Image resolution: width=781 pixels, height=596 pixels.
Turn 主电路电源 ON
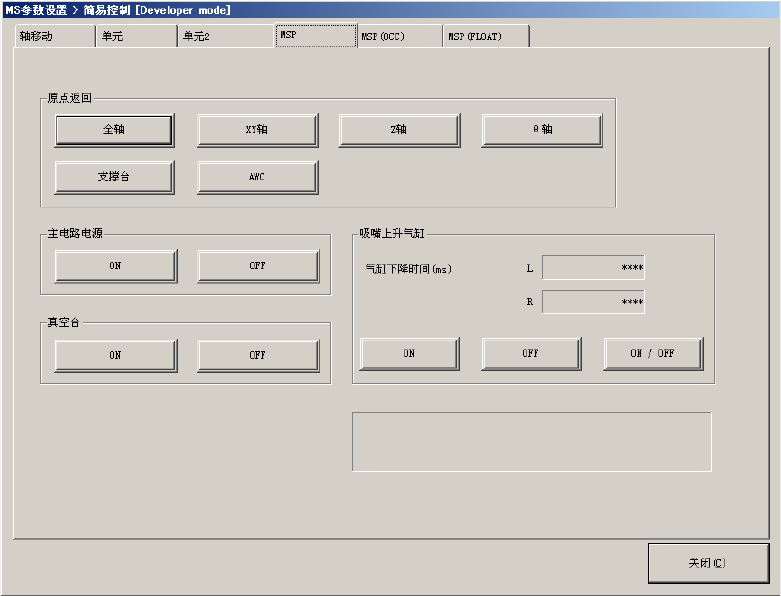(x=116, y=266)
